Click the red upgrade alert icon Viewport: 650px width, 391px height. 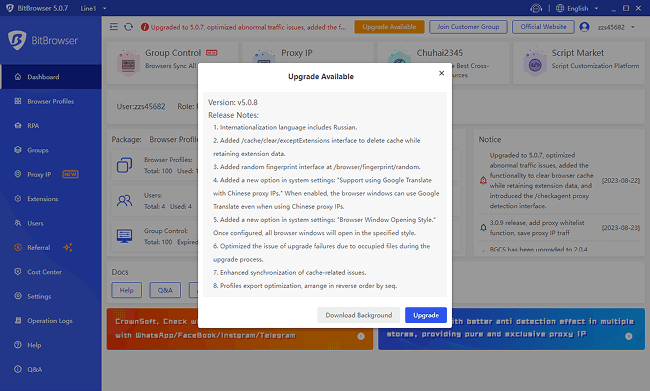pyautogui.click(x=145, y=27)
